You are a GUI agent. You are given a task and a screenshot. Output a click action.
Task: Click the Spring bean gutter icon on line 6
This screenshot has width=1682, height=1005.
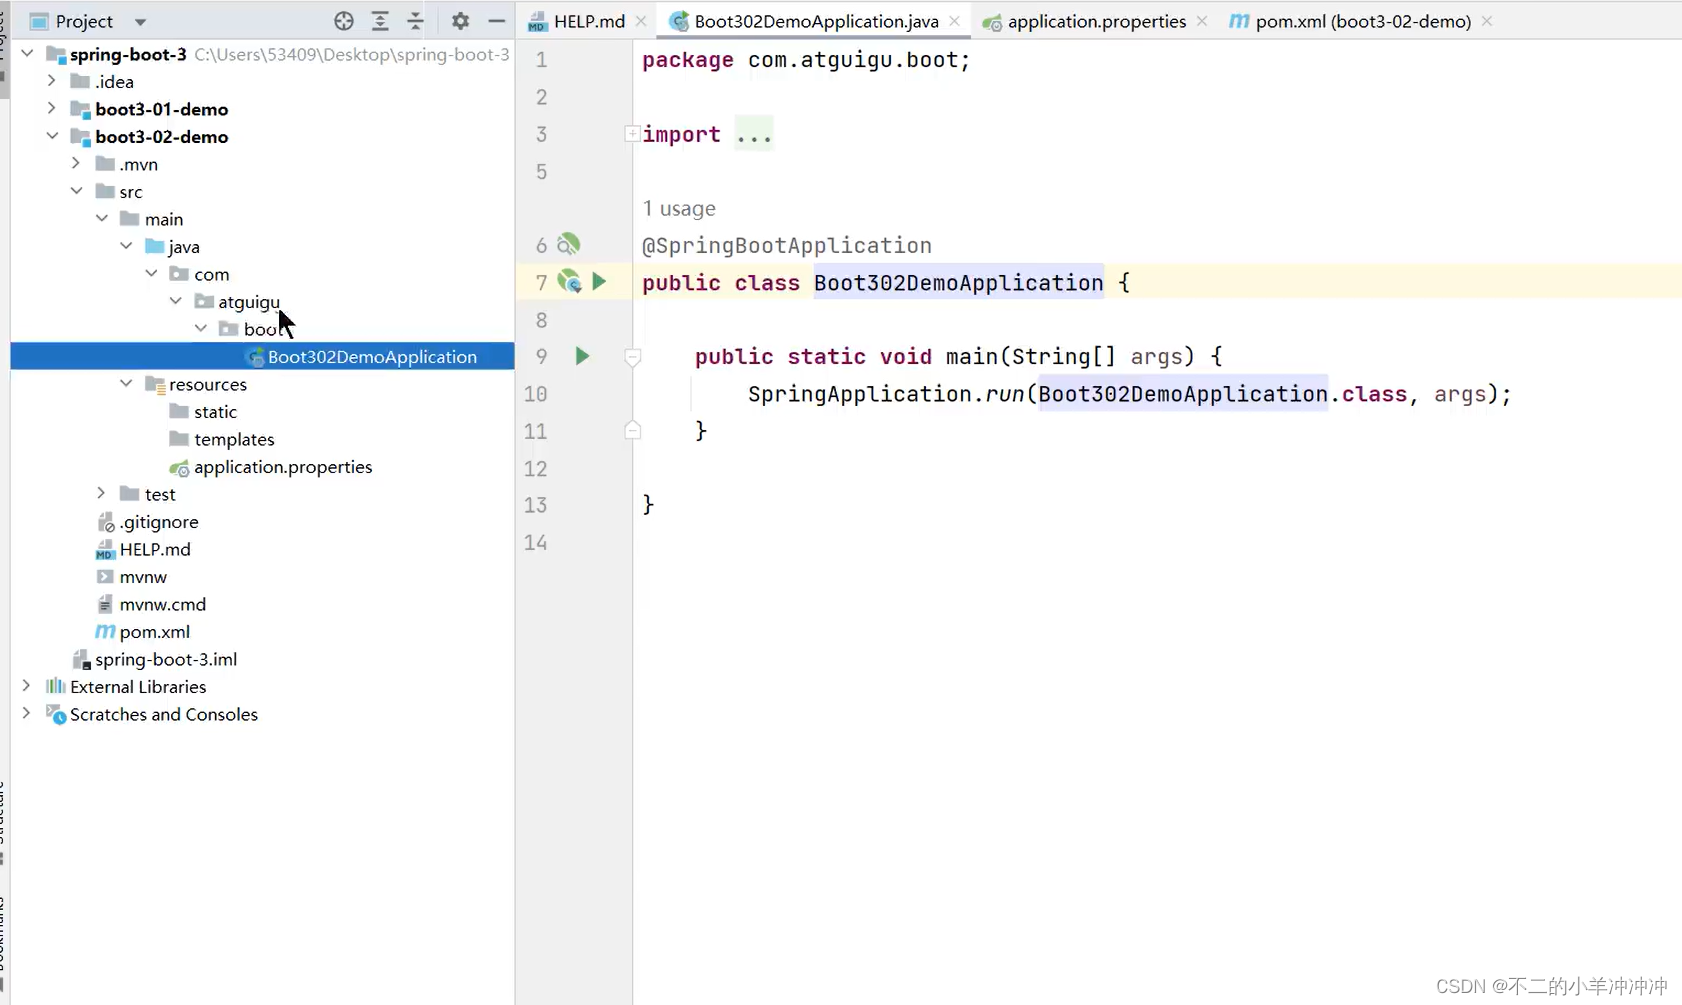(x=567, y=243)
